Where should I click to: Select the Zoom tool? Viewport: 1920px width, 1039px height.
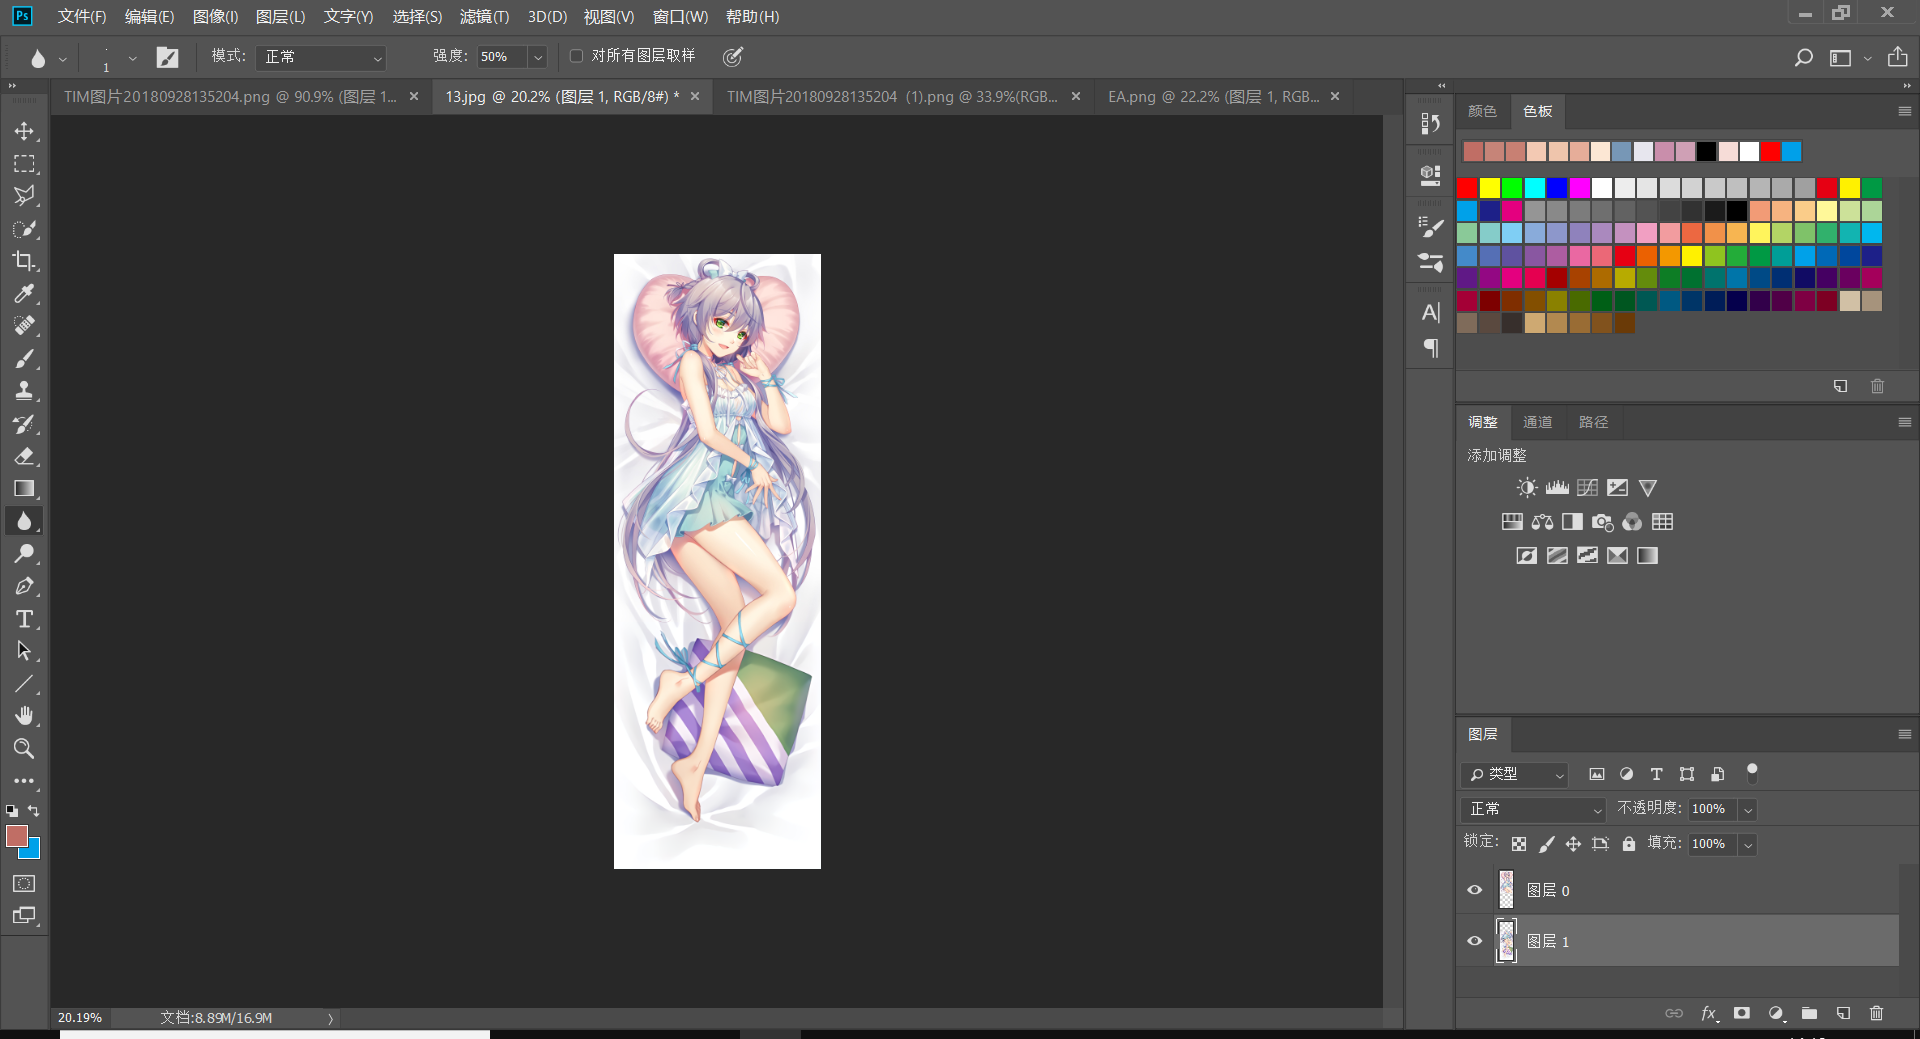[x=24, y=749]
